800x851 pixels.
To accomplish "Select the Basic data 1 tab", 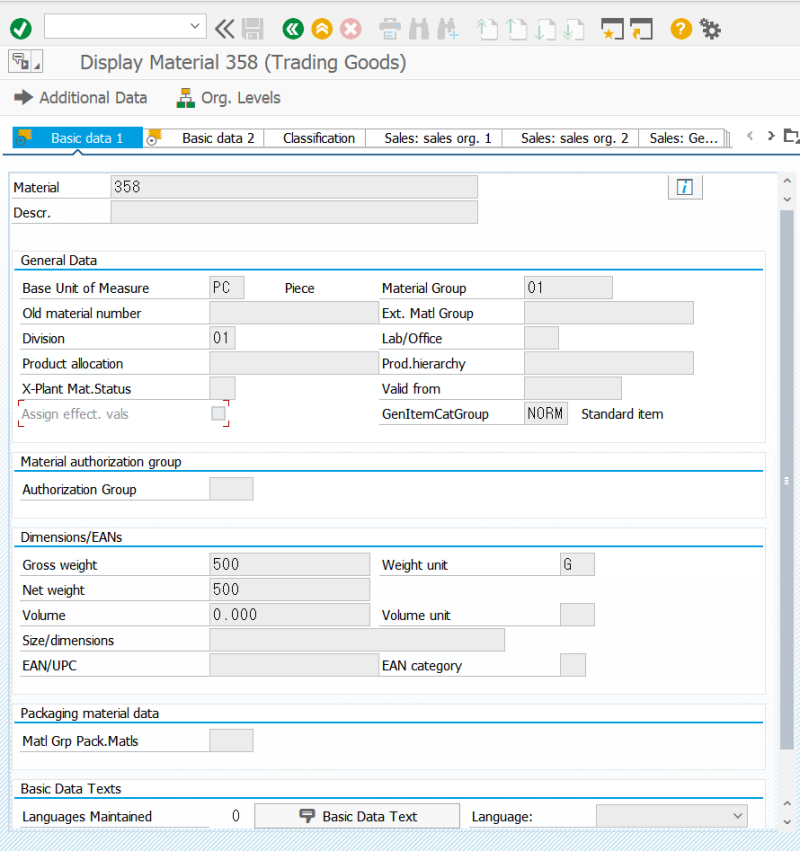I will 78,138.
